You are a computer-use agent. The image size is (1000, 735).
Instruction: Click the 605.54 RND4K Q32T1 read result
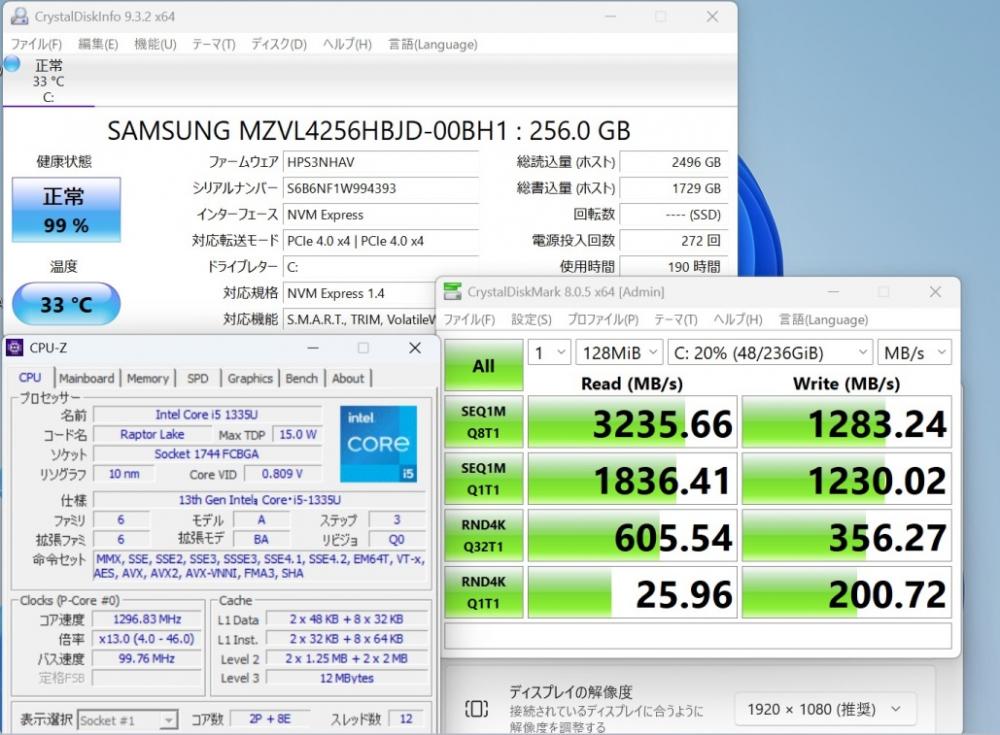(633, 535)
